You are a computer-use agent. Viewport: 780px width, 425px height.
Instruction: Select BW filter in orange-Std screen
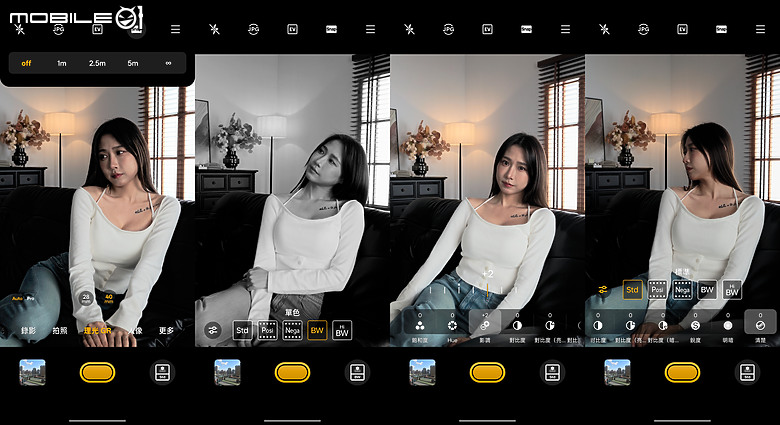pyautogui.click(x=707, y=290)
